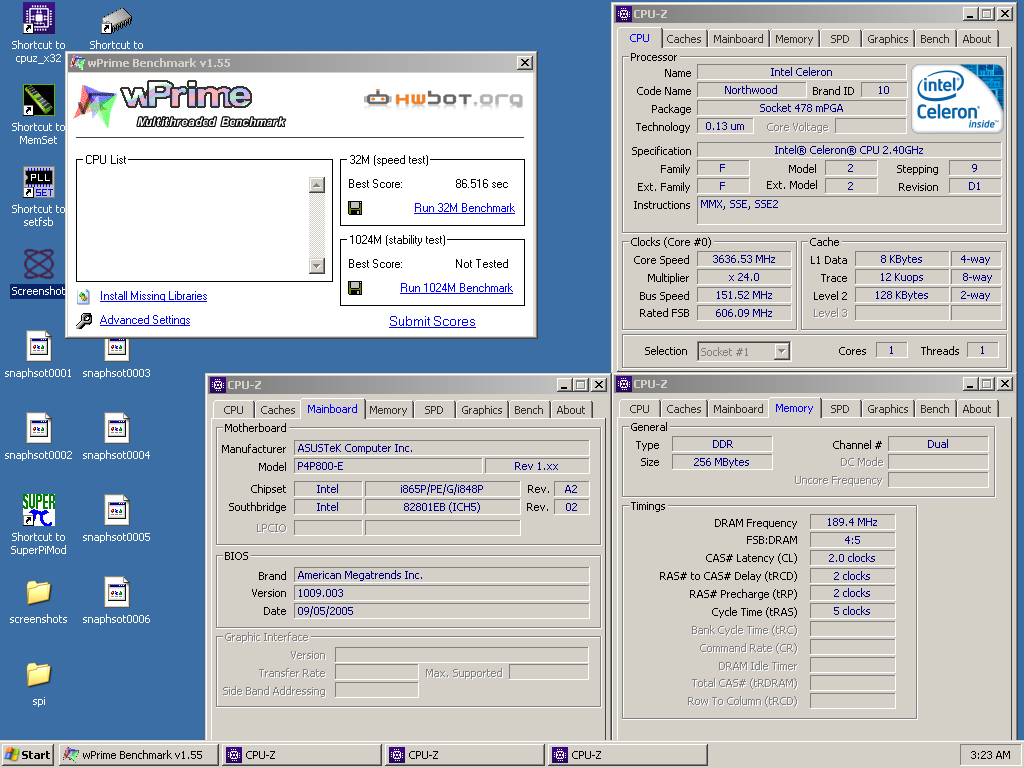Click the taskbar clock showing 3:23 AM
The width and height of the screenshot is (1024, 768).
[990, 755]
